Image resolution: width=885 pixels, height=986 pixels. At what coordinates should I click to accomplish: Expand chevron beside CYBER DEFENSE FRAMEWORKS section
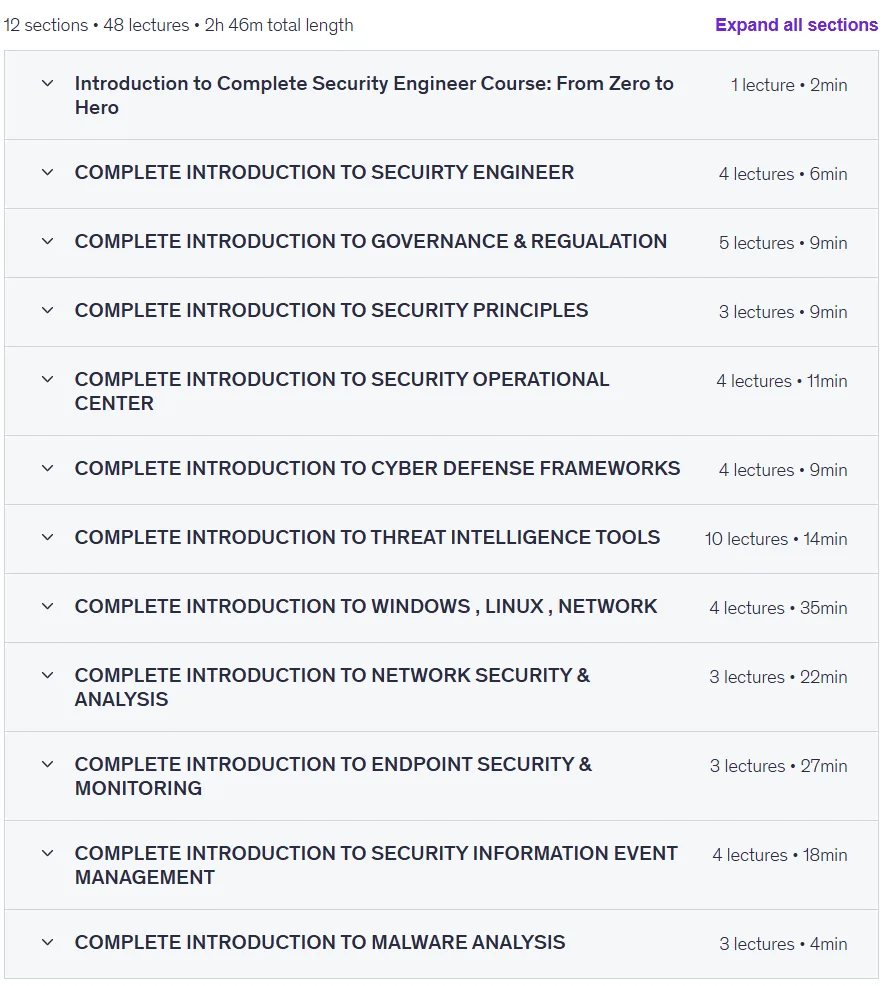pyautogui.click(x=47, y=468)
